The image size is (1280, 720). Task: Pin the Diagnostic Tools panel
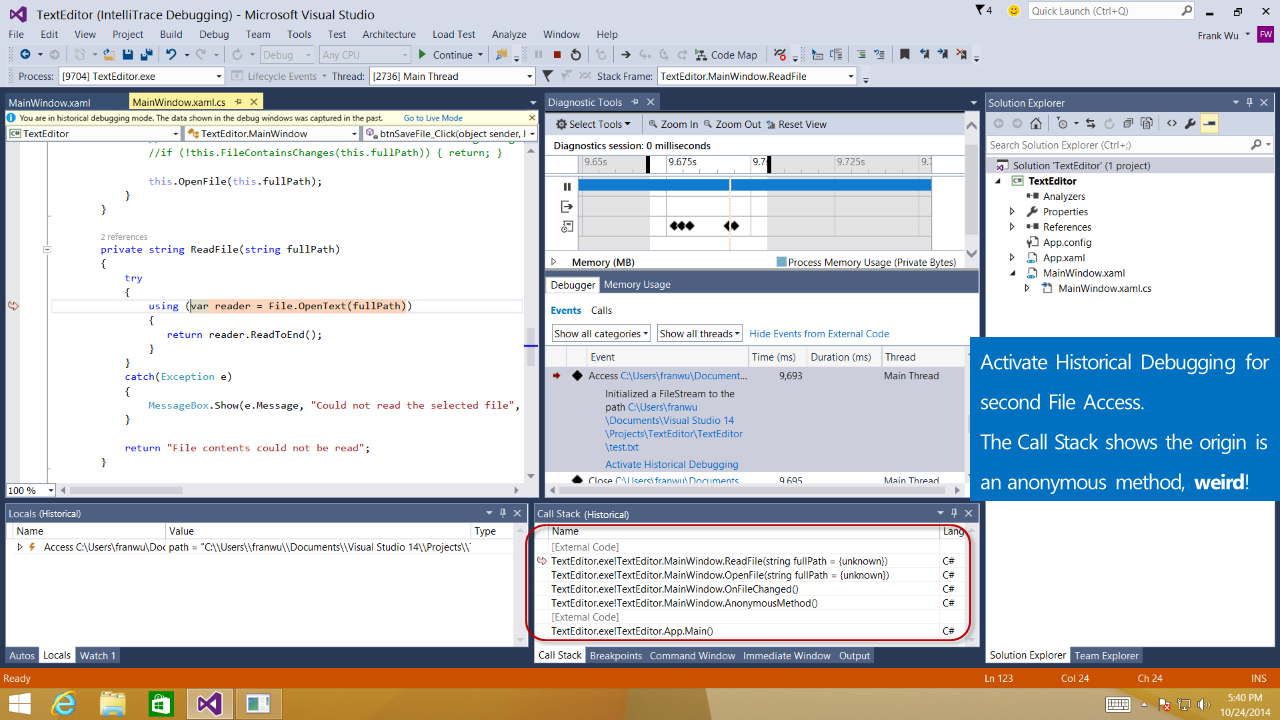point(636,102)
